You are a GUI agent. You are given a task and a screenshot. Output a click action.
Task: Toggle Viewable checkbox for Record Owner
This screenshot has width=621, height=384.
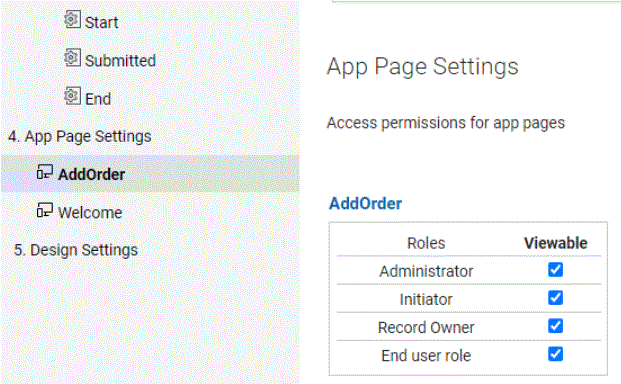pos(555,326)
